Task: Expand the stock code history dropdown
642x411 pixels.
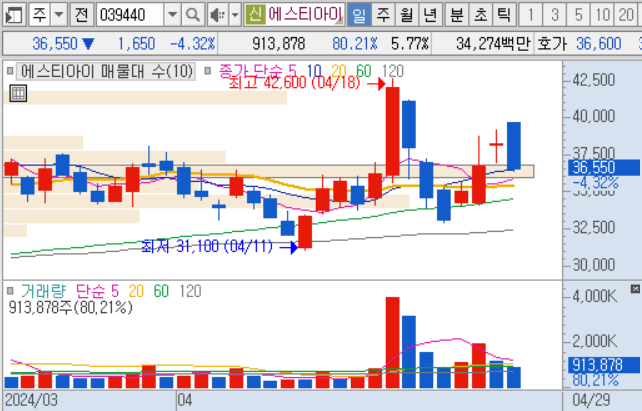Action: 172,15
